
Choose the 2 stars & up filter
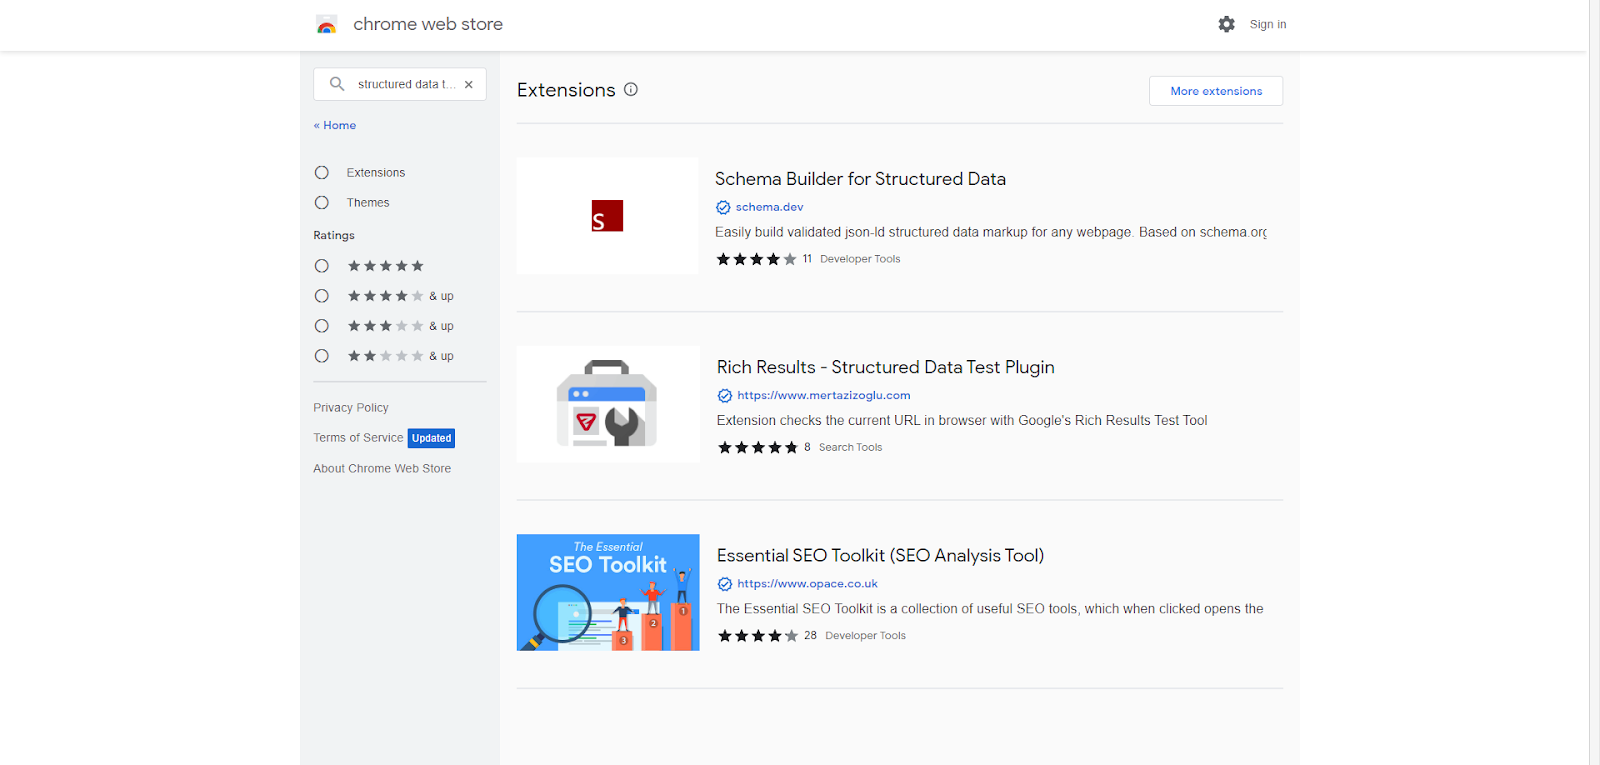322,356
